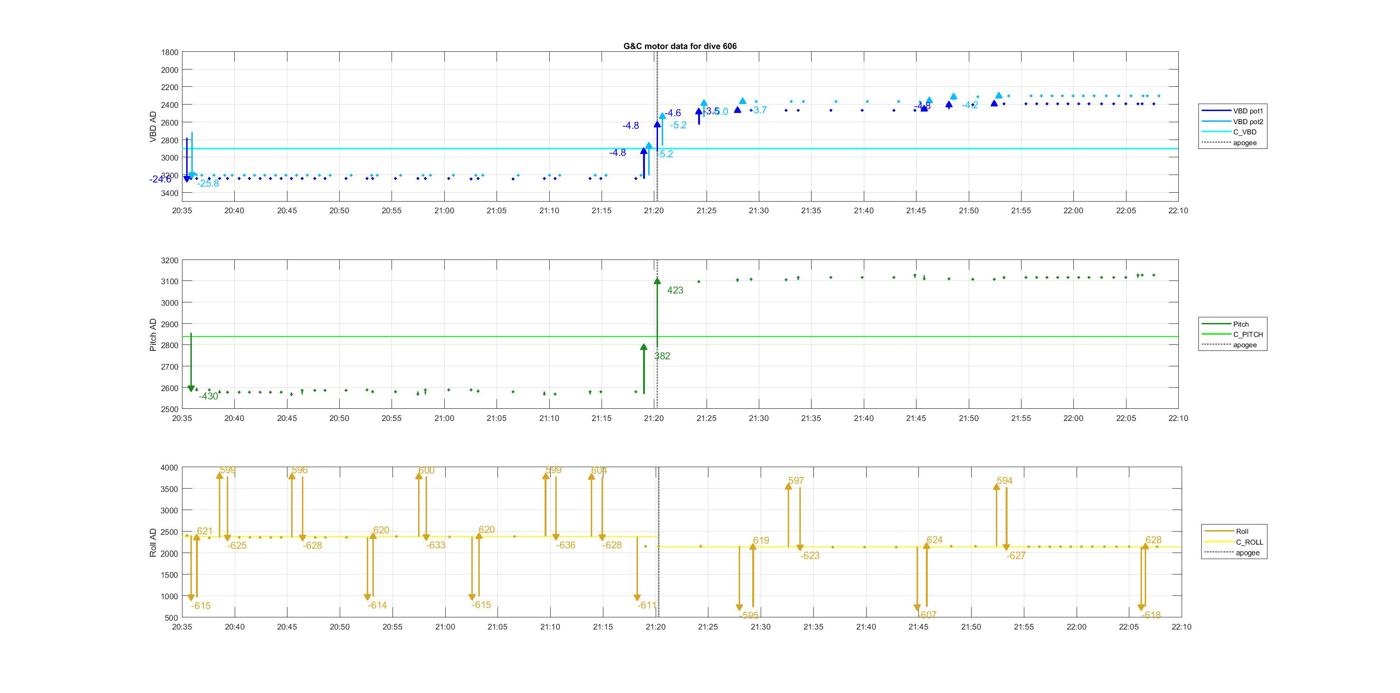
Task: Click the "-25.8" data label
Action: pyautogui.click(x=208, y=184)
